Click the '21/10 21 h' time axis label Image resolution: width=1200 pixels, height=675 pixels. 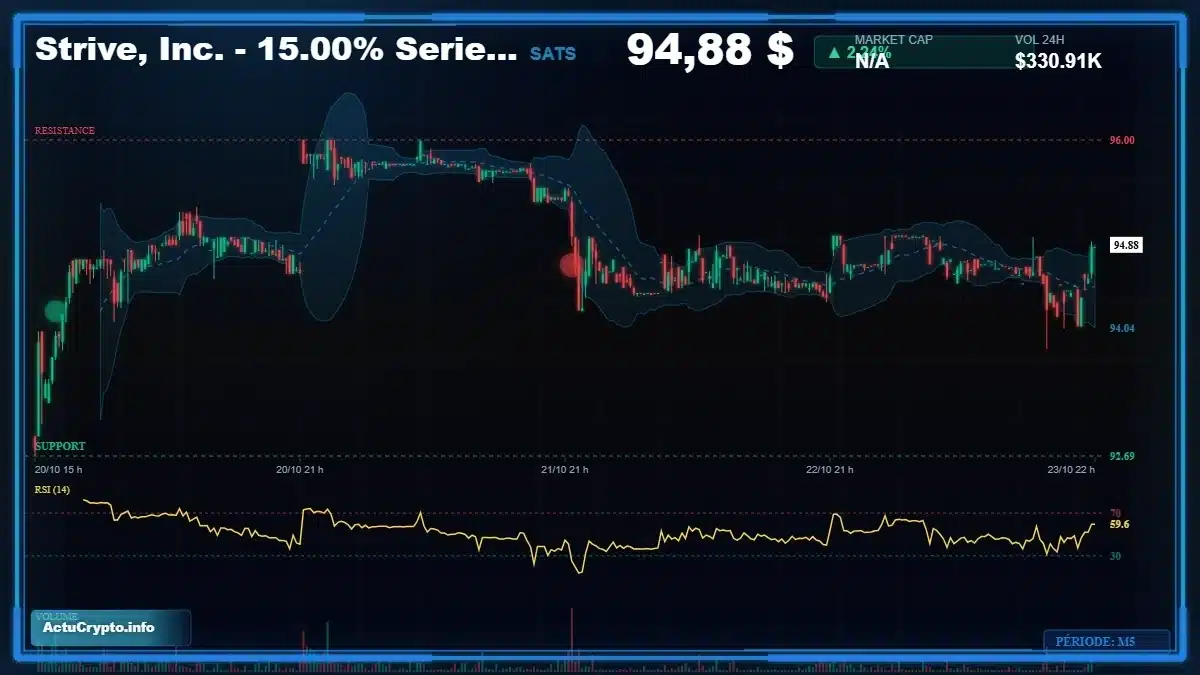coord(565,469)
